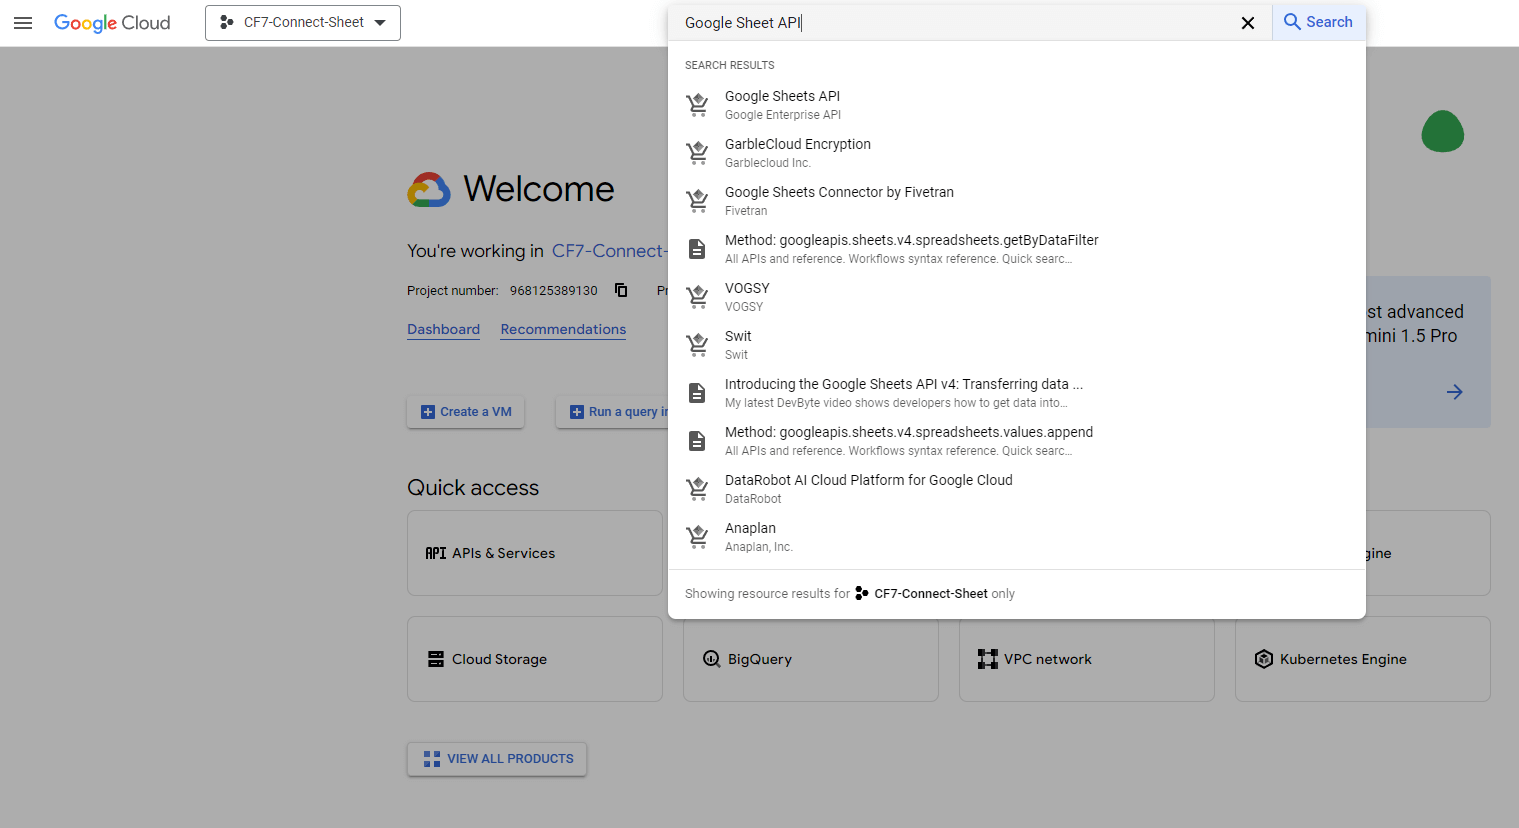Open the Recommendations link
The height and width of the screenshot is (828, 1519).
(563, 329)
